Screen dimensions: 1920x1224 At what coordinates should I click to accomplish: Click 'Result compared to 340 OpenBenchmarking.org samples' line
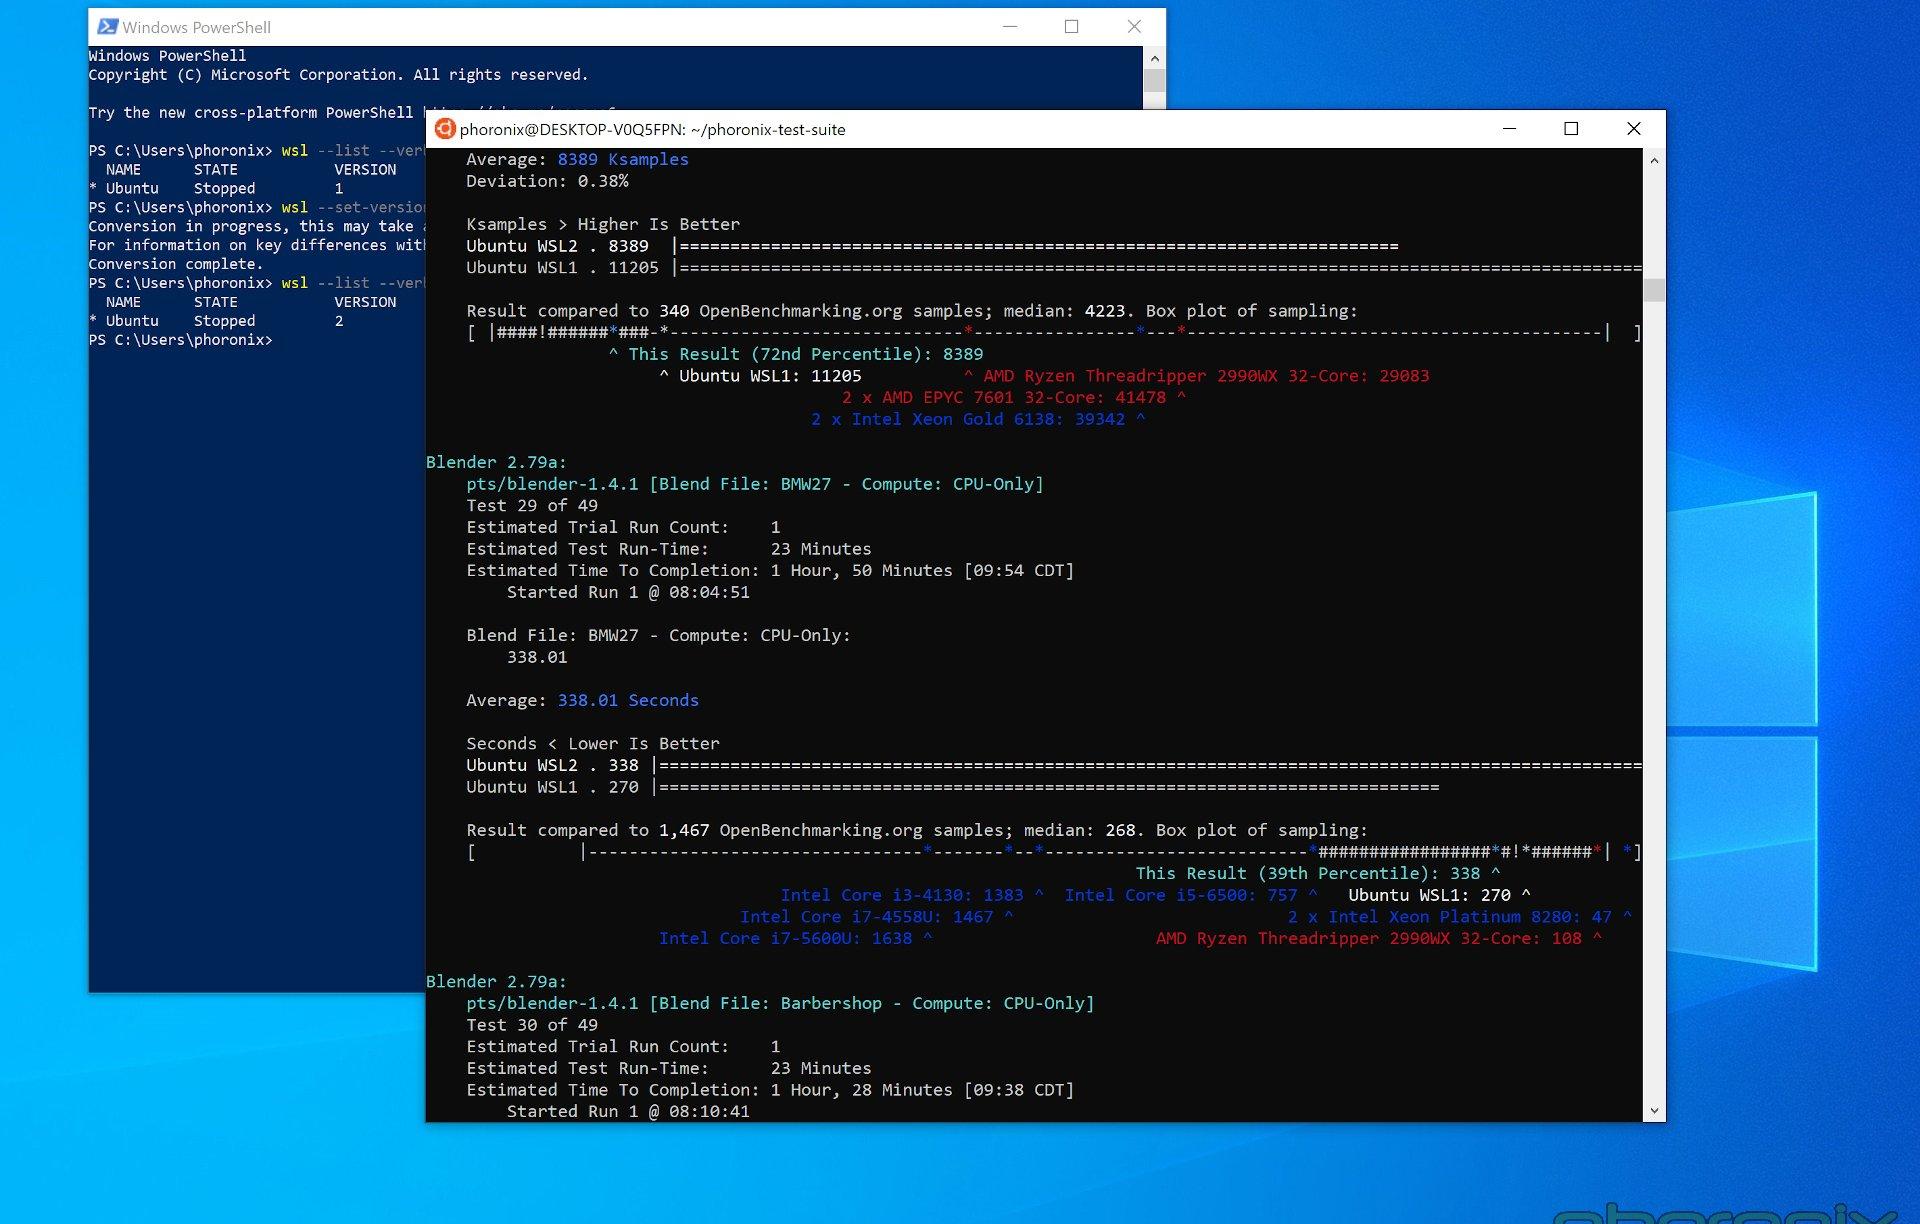click(912, 311)
